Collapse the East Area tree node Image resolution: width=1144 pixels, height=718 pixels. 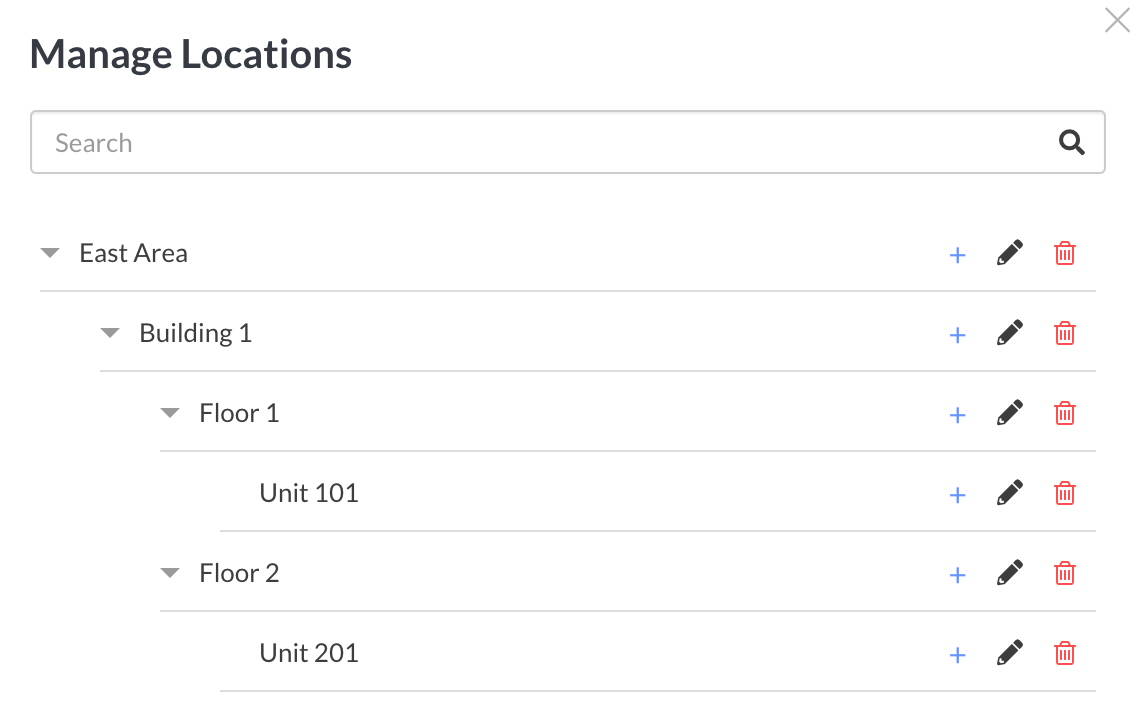50,253
